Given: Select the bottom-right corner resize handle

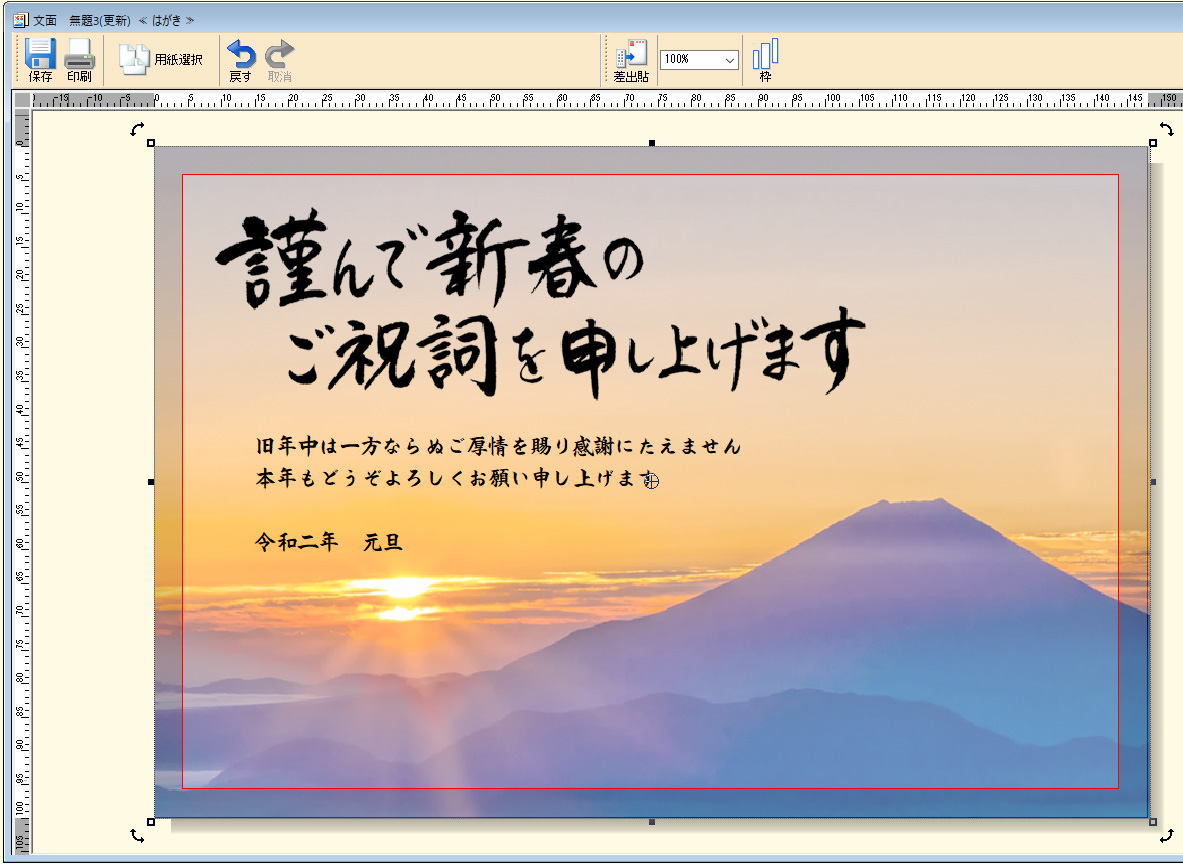Looking at the screenshot, I should tap(1153, 822).
